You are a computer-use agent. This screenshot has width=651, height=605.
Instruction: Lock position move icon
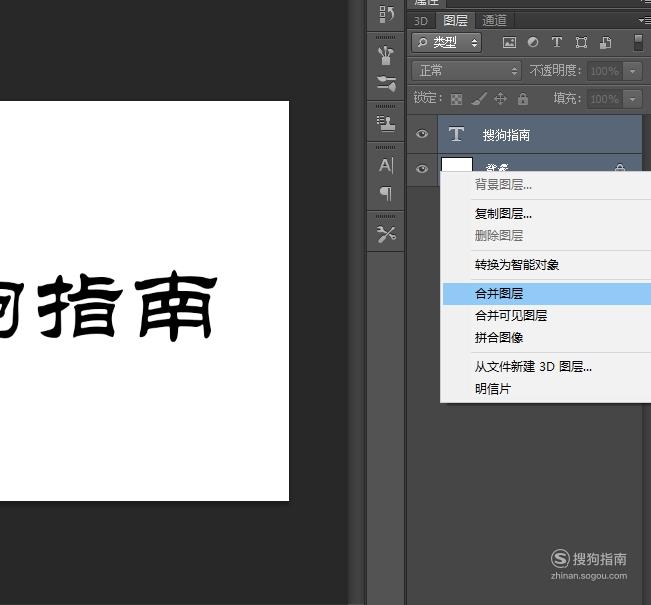(501, 99)
